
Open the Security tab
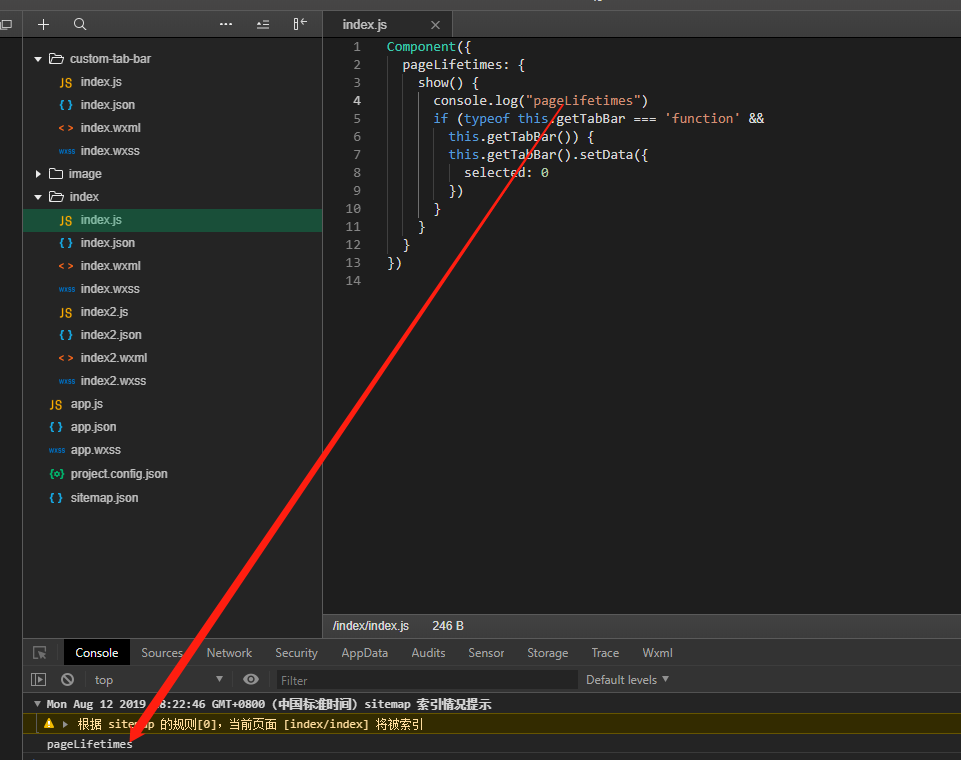pos(296,653)
